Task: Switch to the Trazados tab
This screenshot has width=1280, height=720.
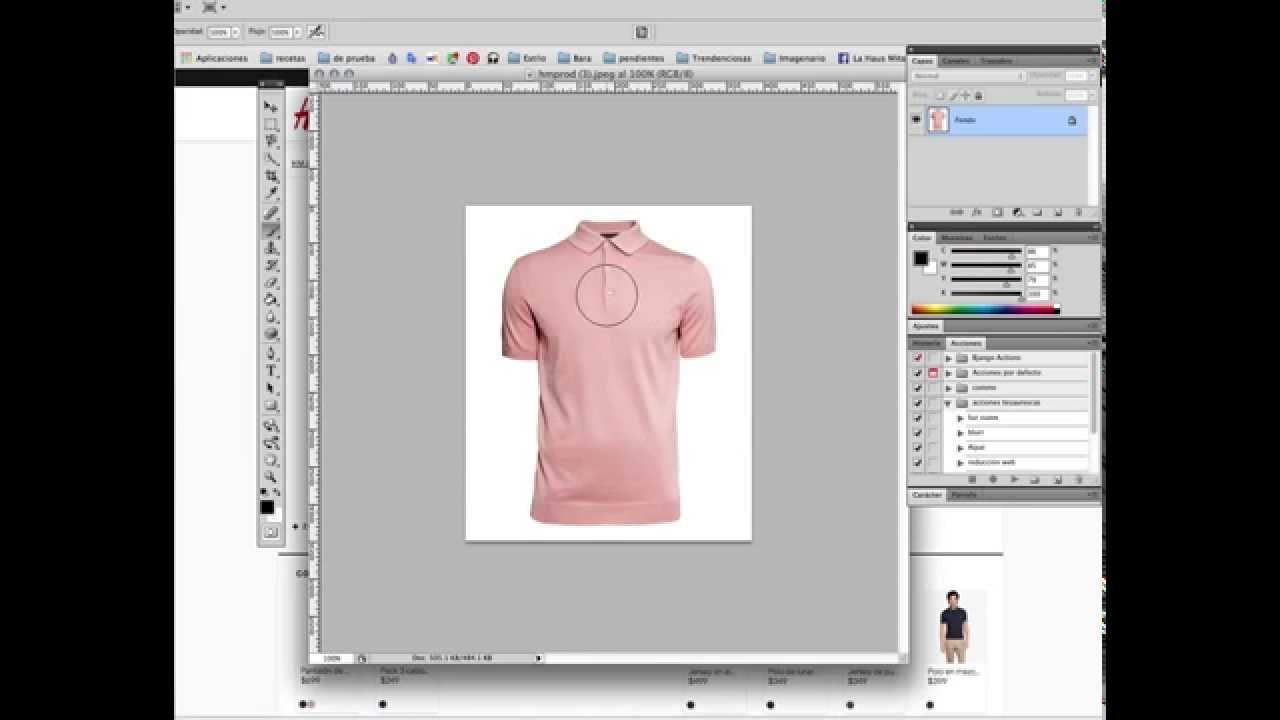Action: coord(995,61)
